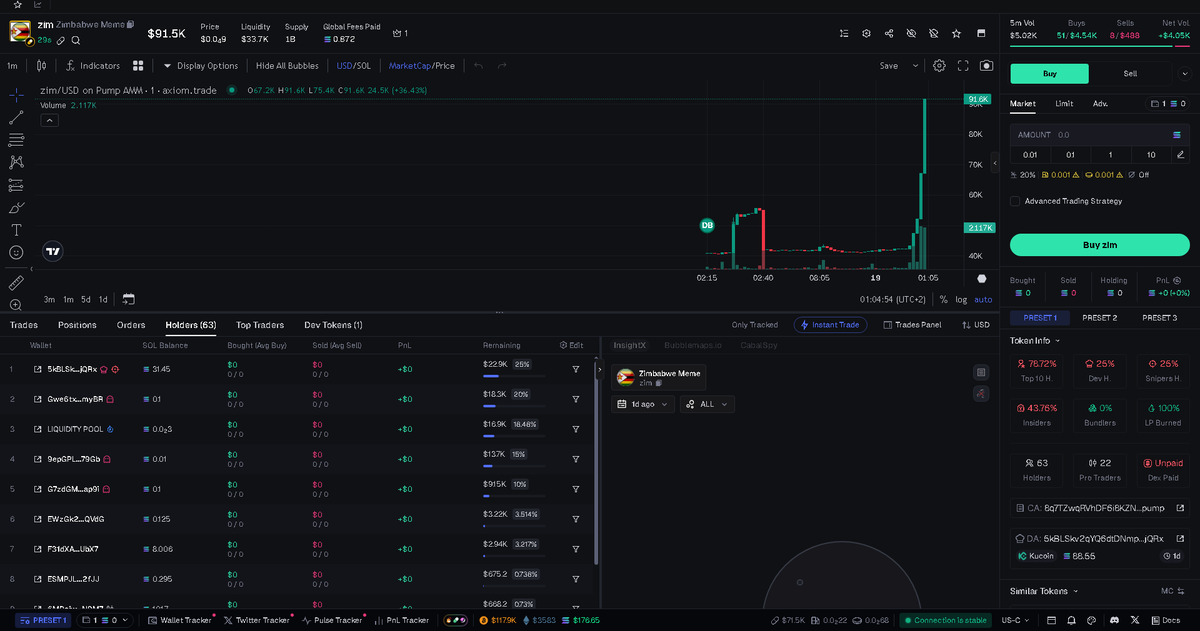This screenshot has height=631, width=1200.
Task: Collapse the volume indicator legend
Action: pos(49,120)
